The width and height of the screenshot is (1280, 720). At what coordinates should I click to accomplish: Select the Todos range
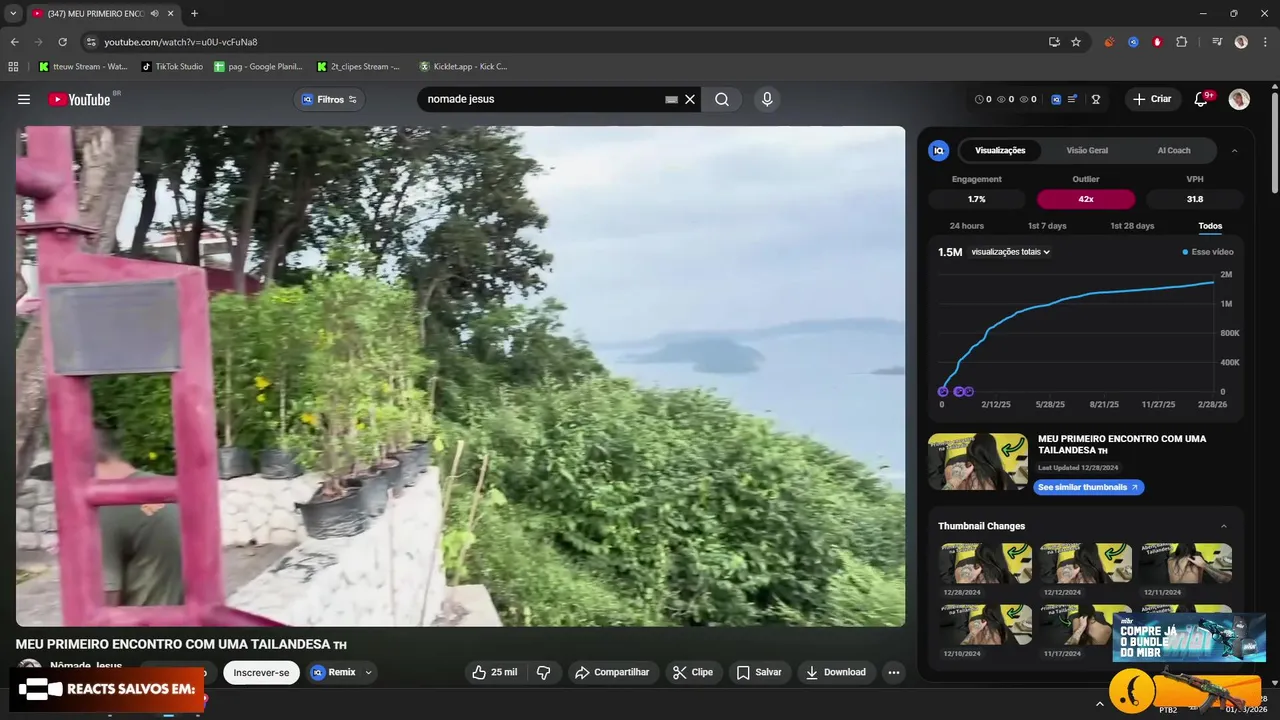coord(1210,226)
